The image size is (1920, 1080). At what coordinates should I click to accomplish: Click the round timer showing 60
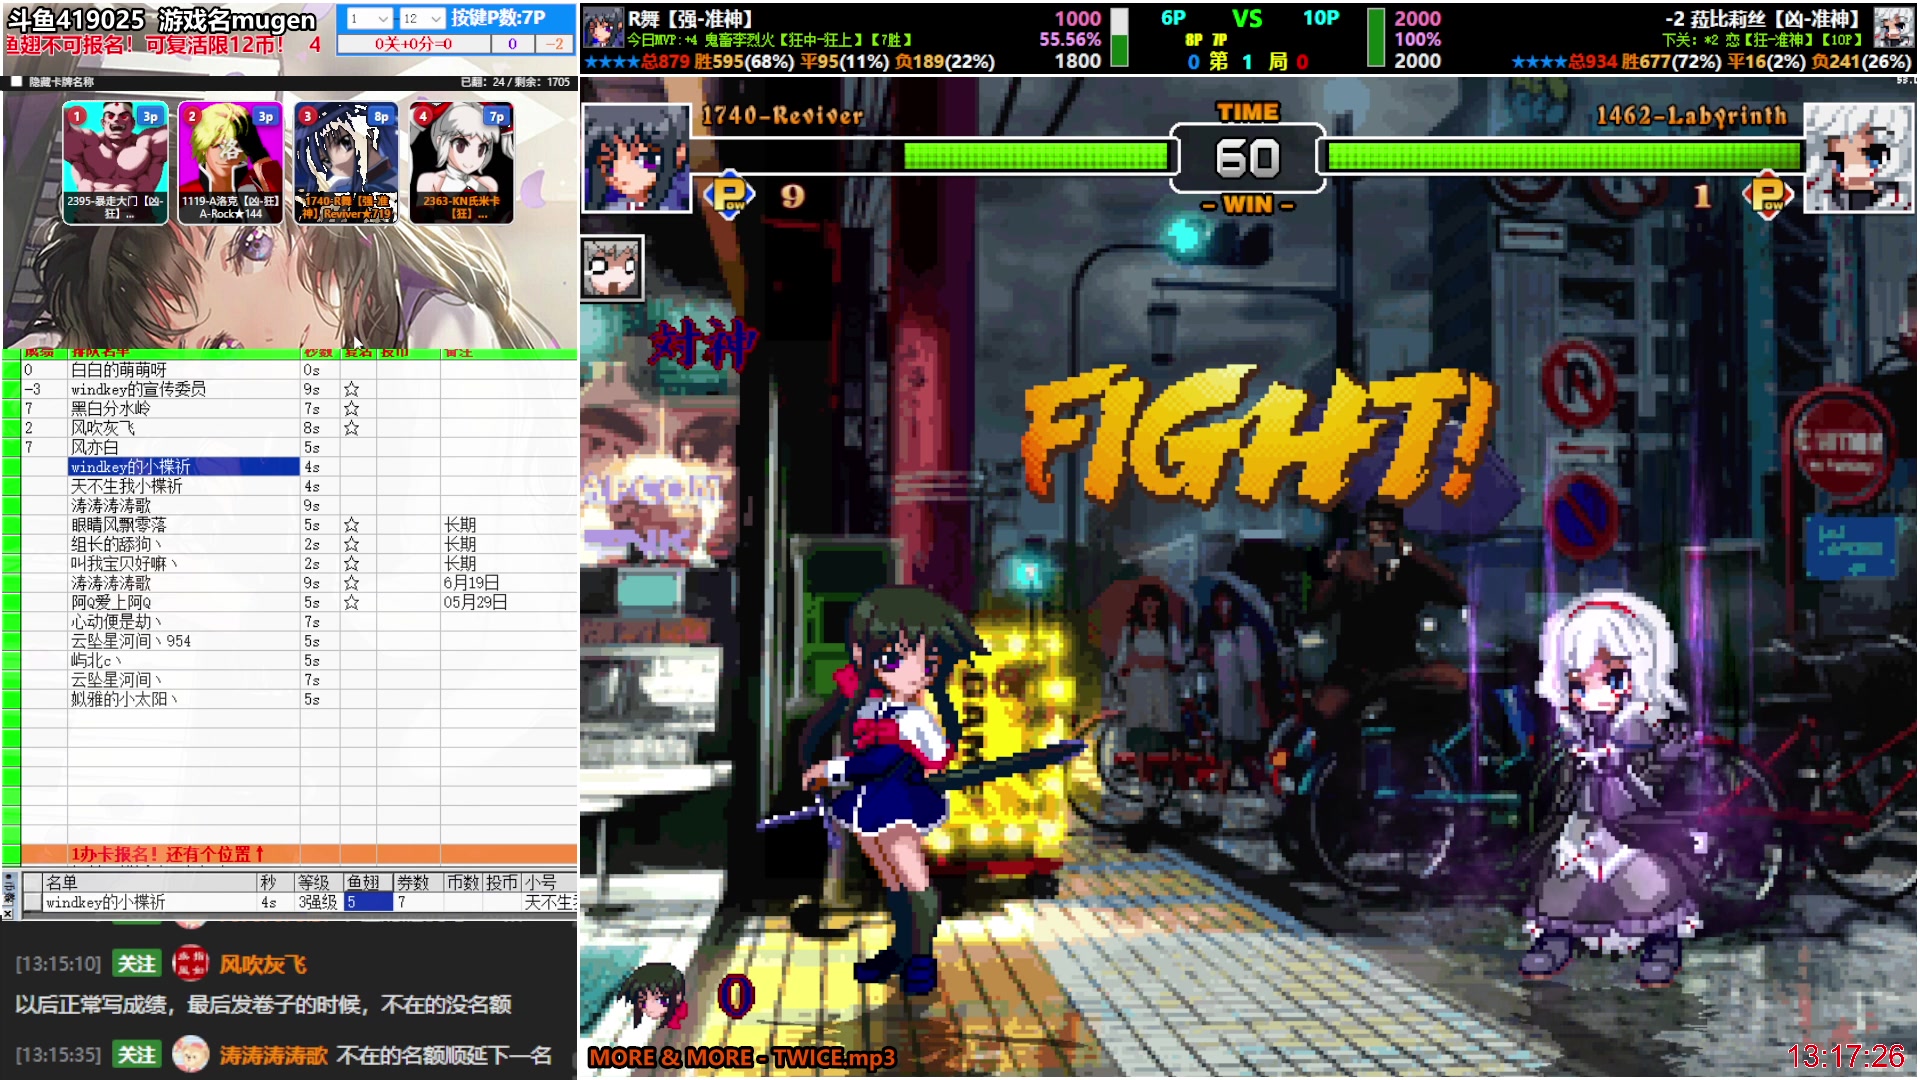click(x=1247, y=158)
